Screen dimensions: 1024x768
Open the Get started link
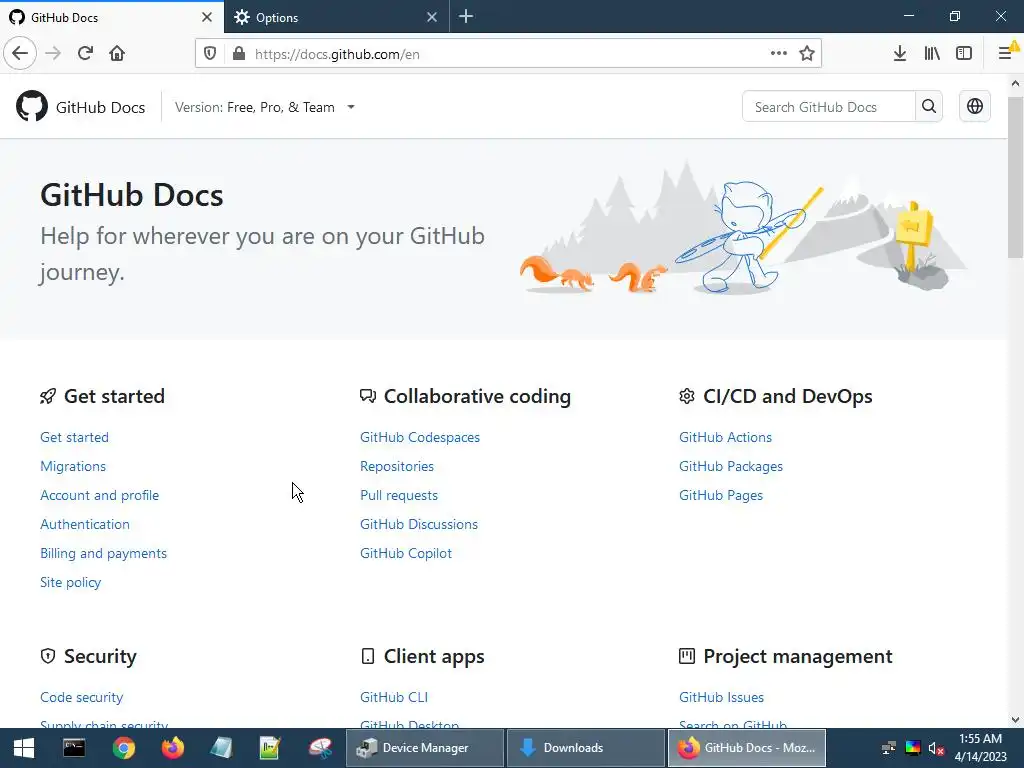tap(74, 438)
